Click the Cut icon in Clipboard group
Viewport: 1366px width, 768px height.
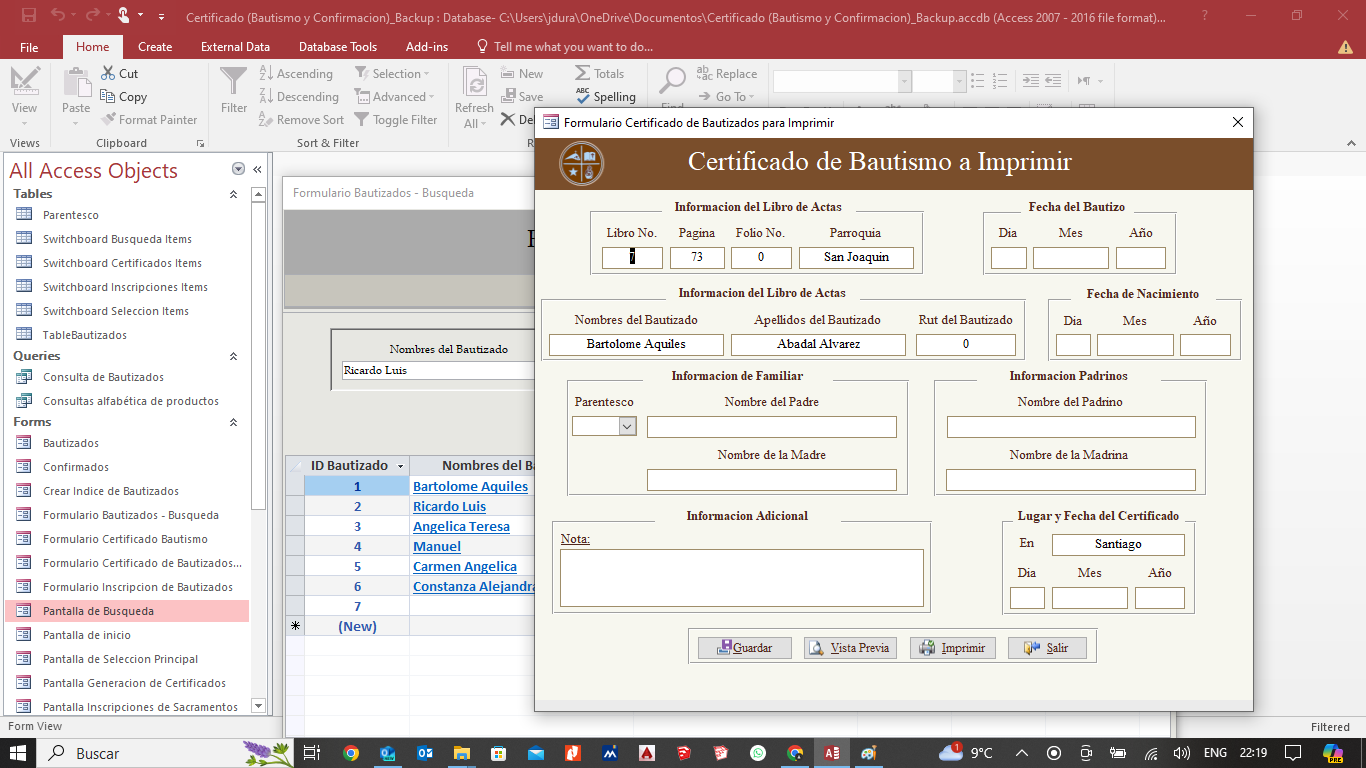(109, 73)
